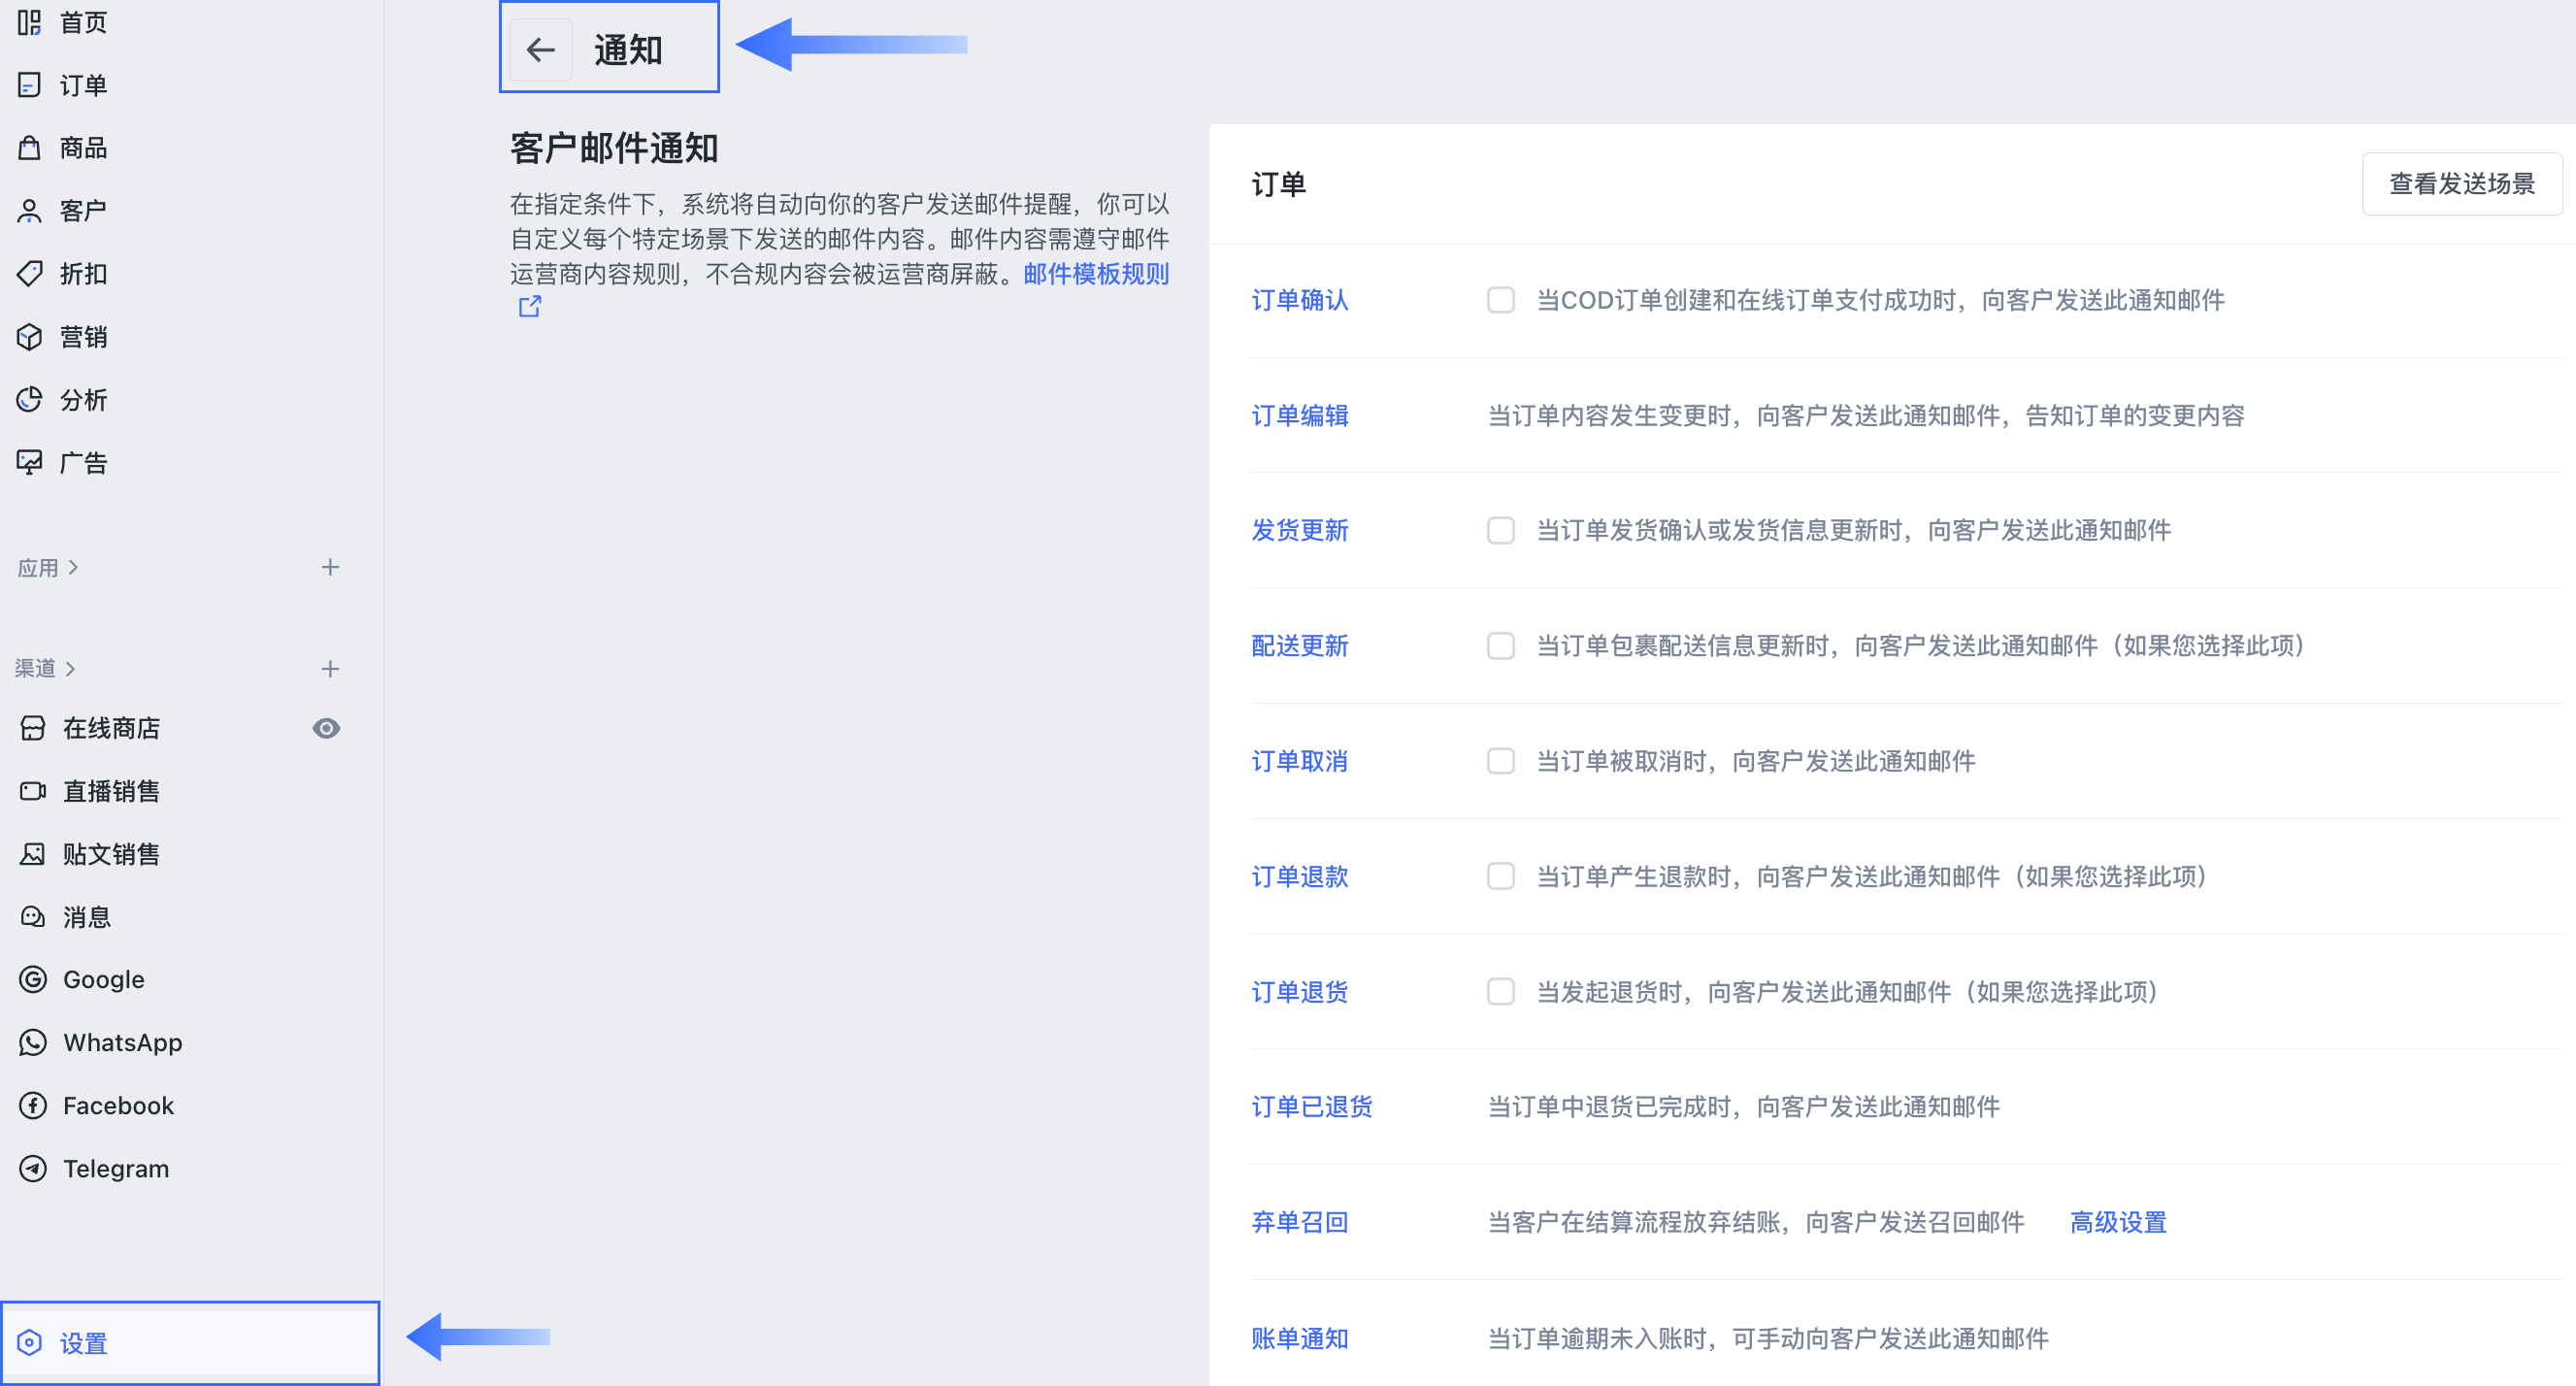Viewport: 2576px width, 1386px height.
Task: Open the 订单已退货 template link
Action: [x=1312, y=1107]
